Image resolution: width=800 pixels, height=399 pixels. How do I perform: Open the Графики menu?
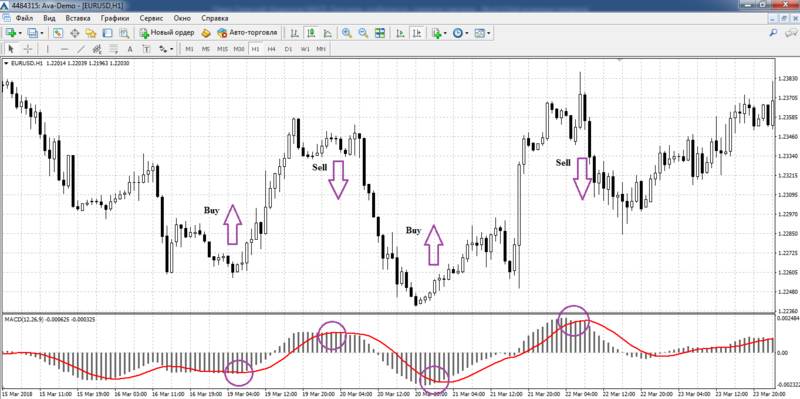coord(115,18)
